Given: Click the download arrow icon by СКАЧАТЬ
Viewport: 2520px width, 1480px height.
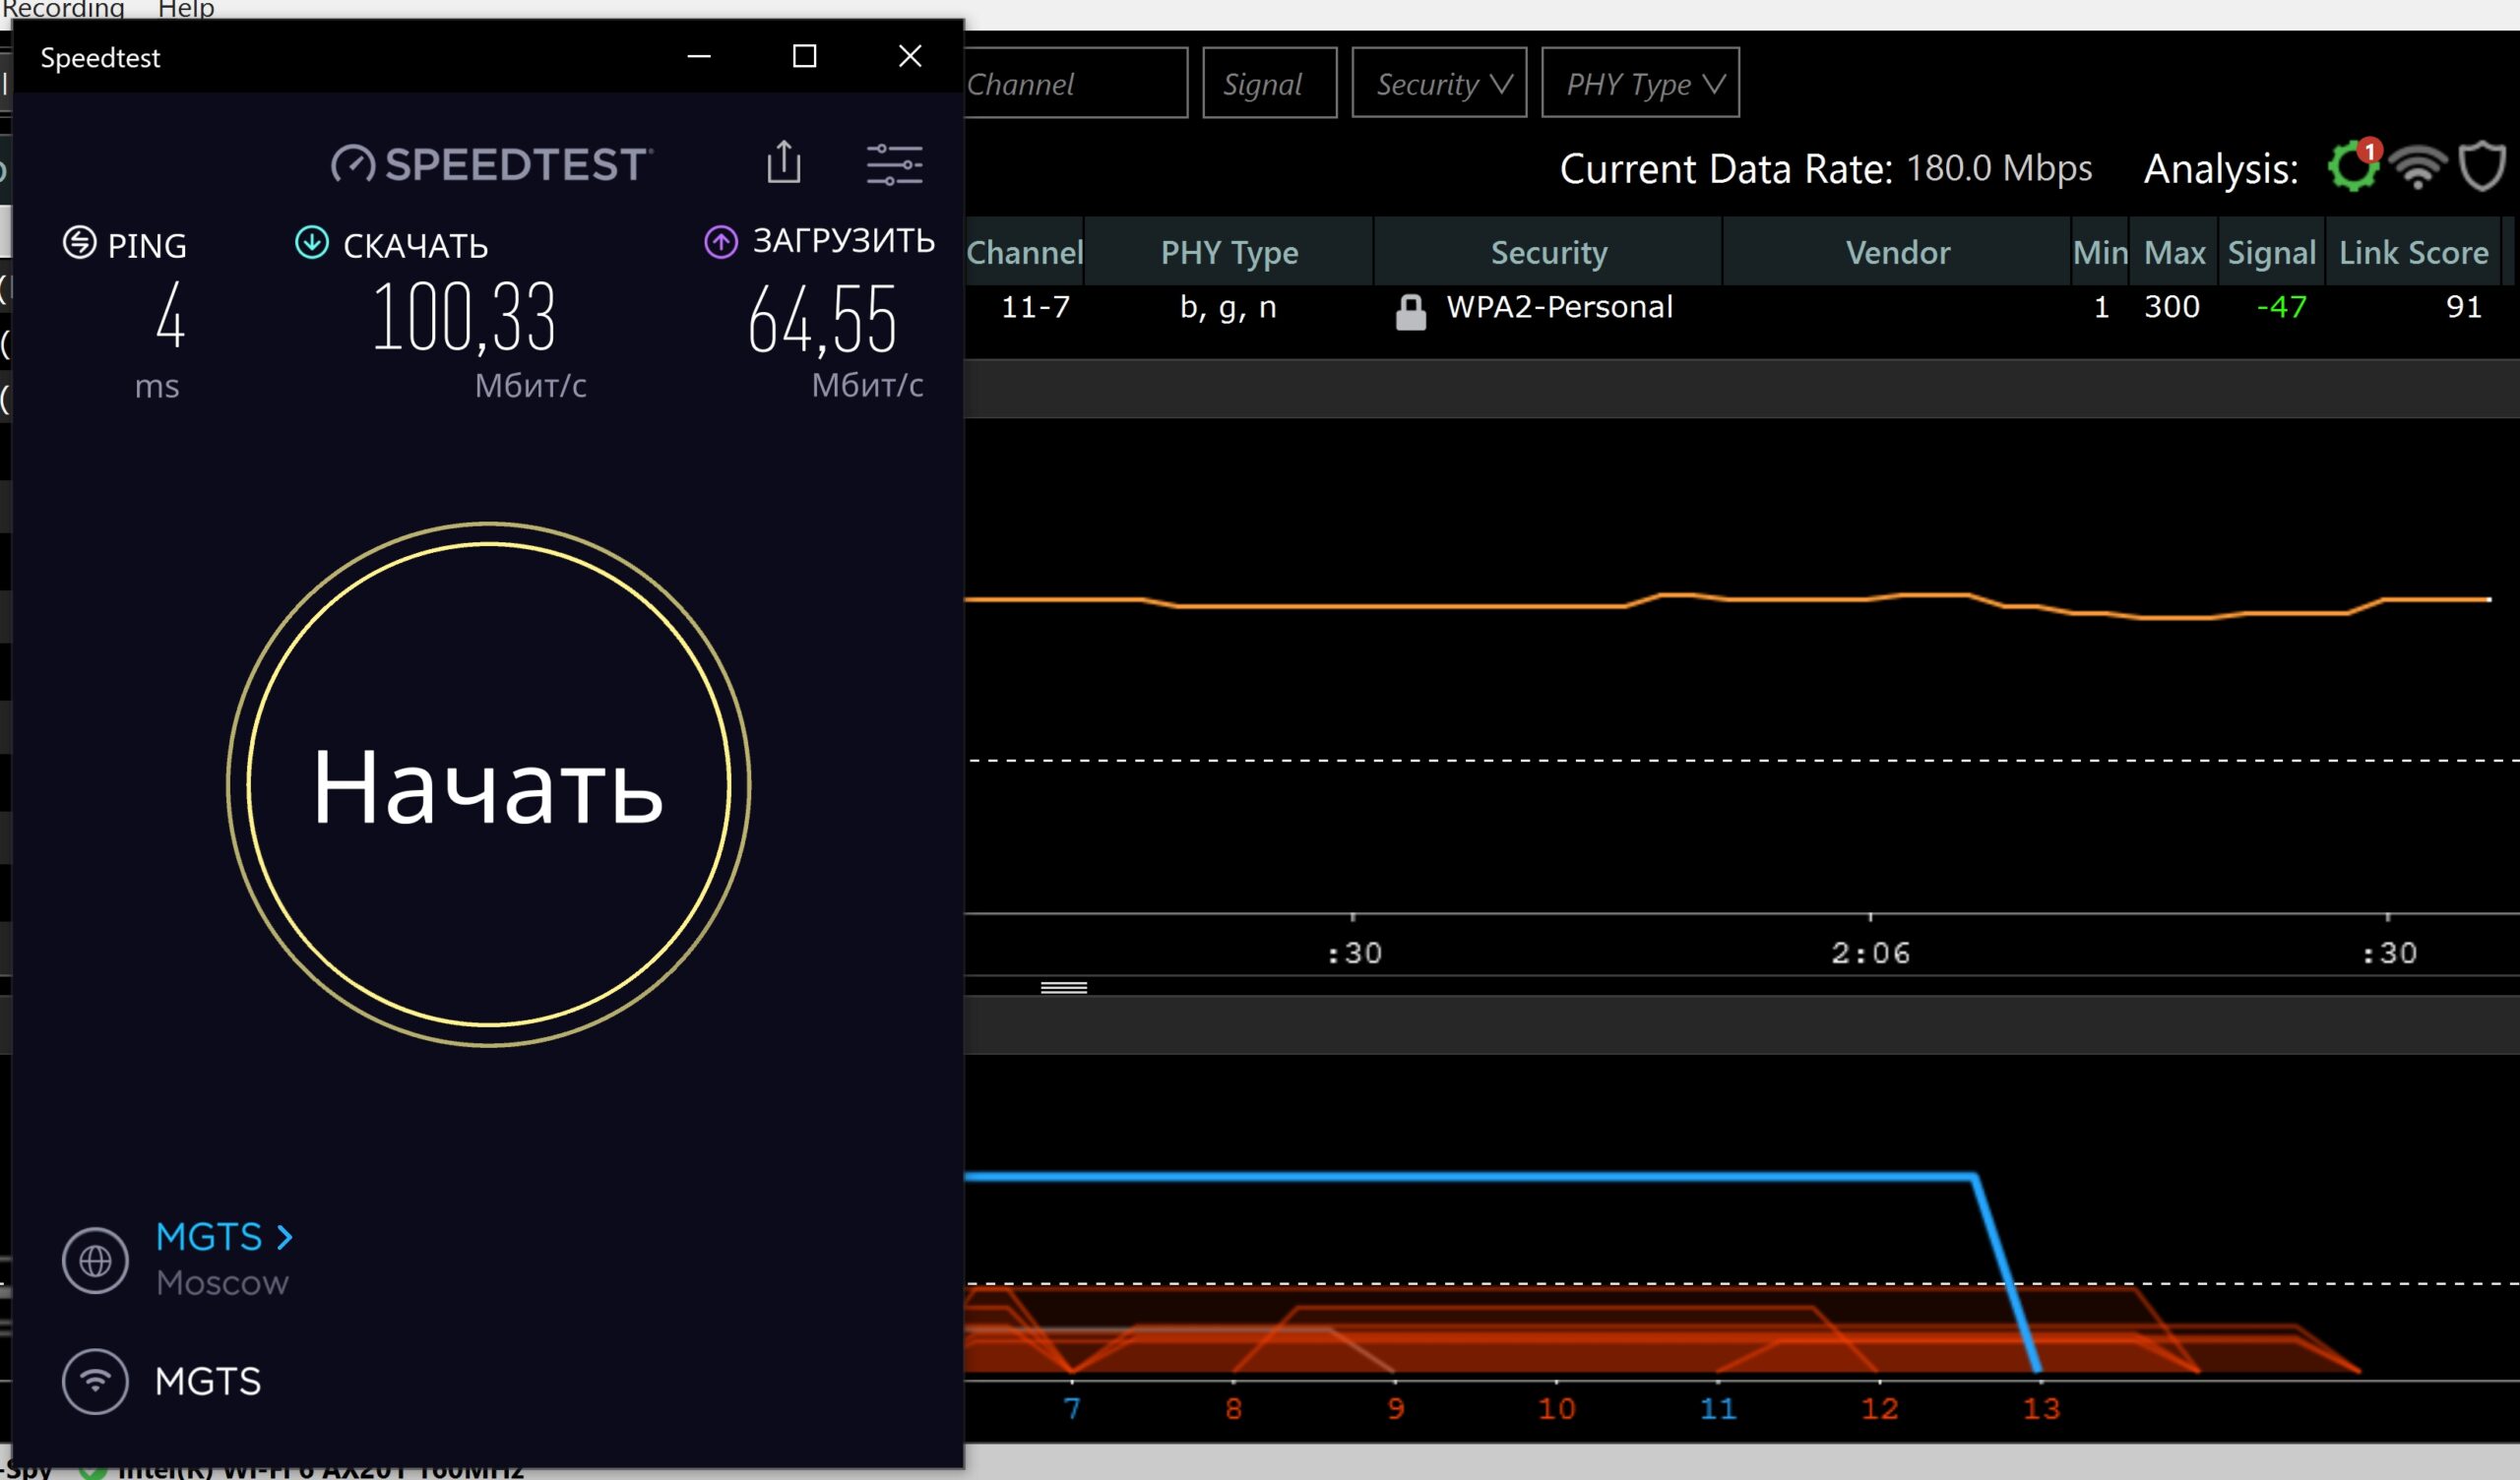Looking at the screenshot, I should click(x=312, y=242).
